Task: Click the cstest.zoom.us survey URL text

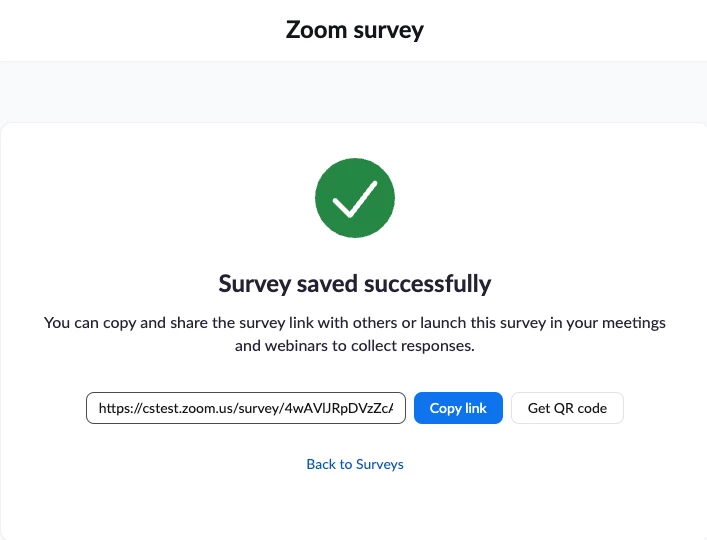Action: (x=246, y=408)
